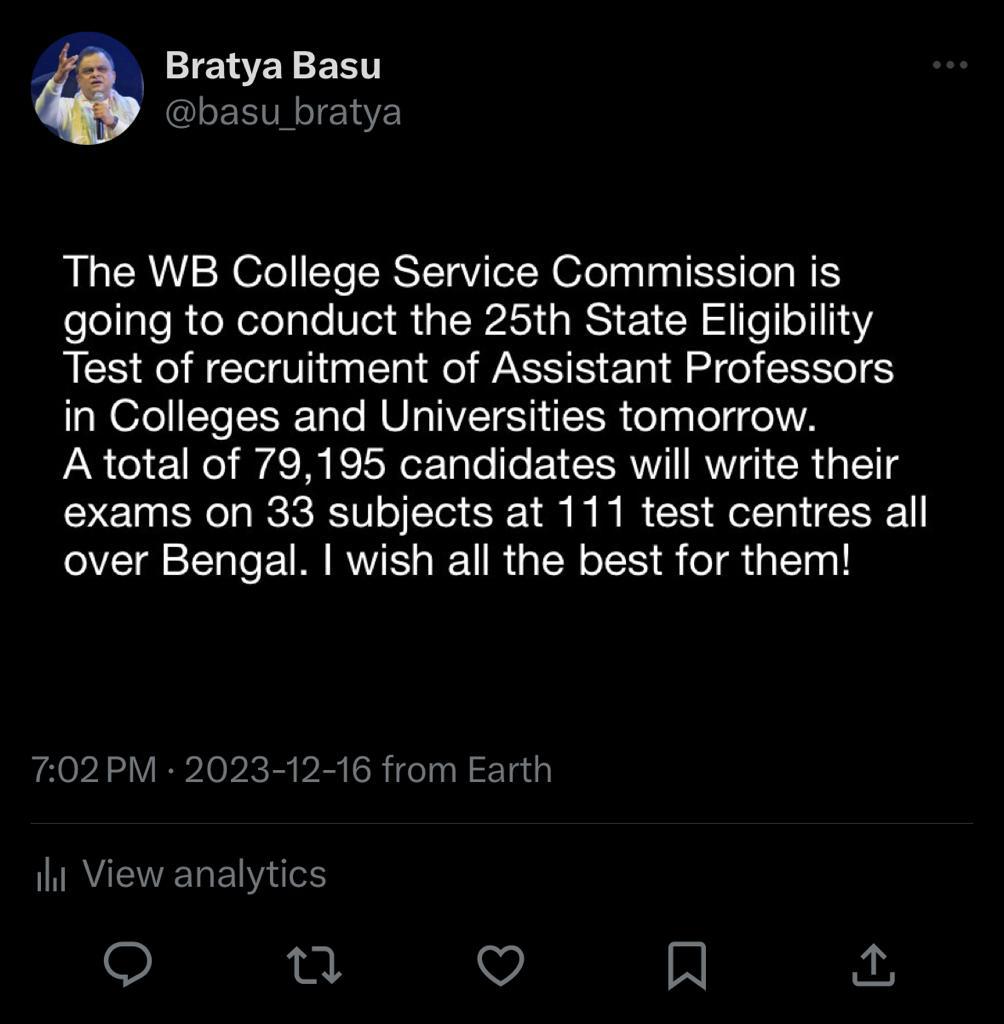Reply to Bratya Basu's tweet
1004x1024 pixels.
point(128,964)
